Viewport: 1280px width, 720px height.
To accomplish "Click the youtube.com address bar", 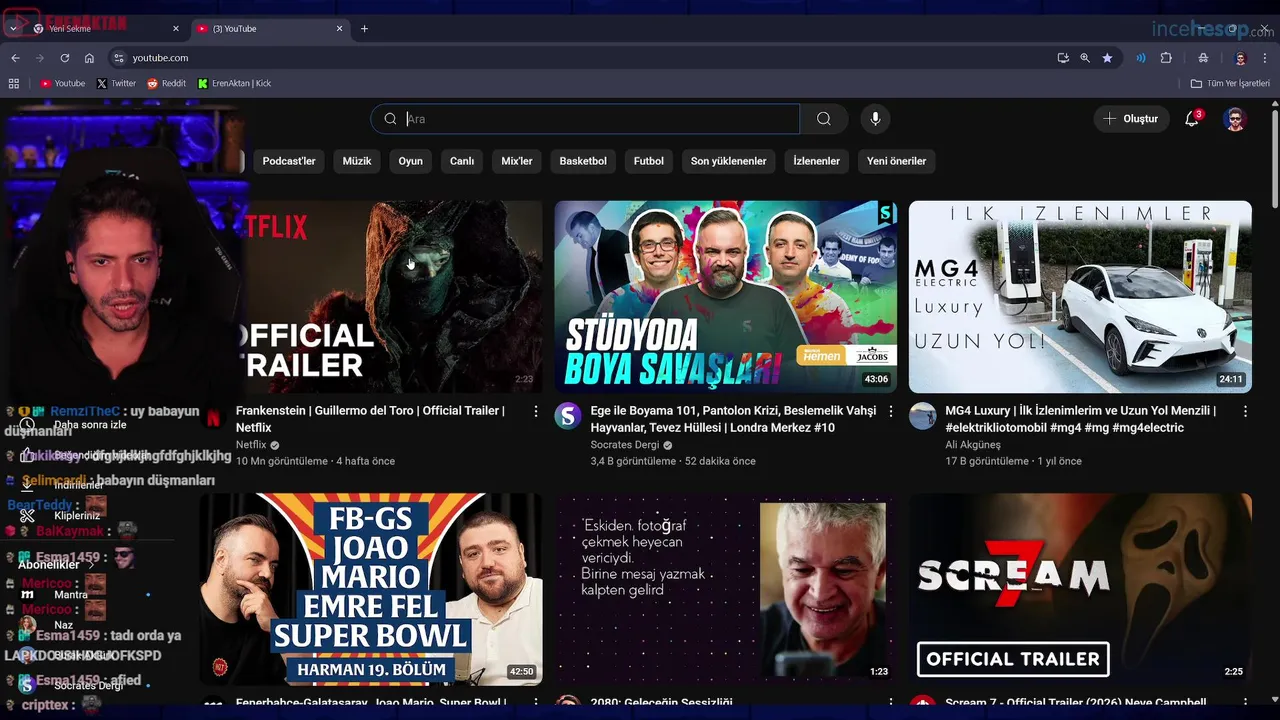I will (580, 58).
